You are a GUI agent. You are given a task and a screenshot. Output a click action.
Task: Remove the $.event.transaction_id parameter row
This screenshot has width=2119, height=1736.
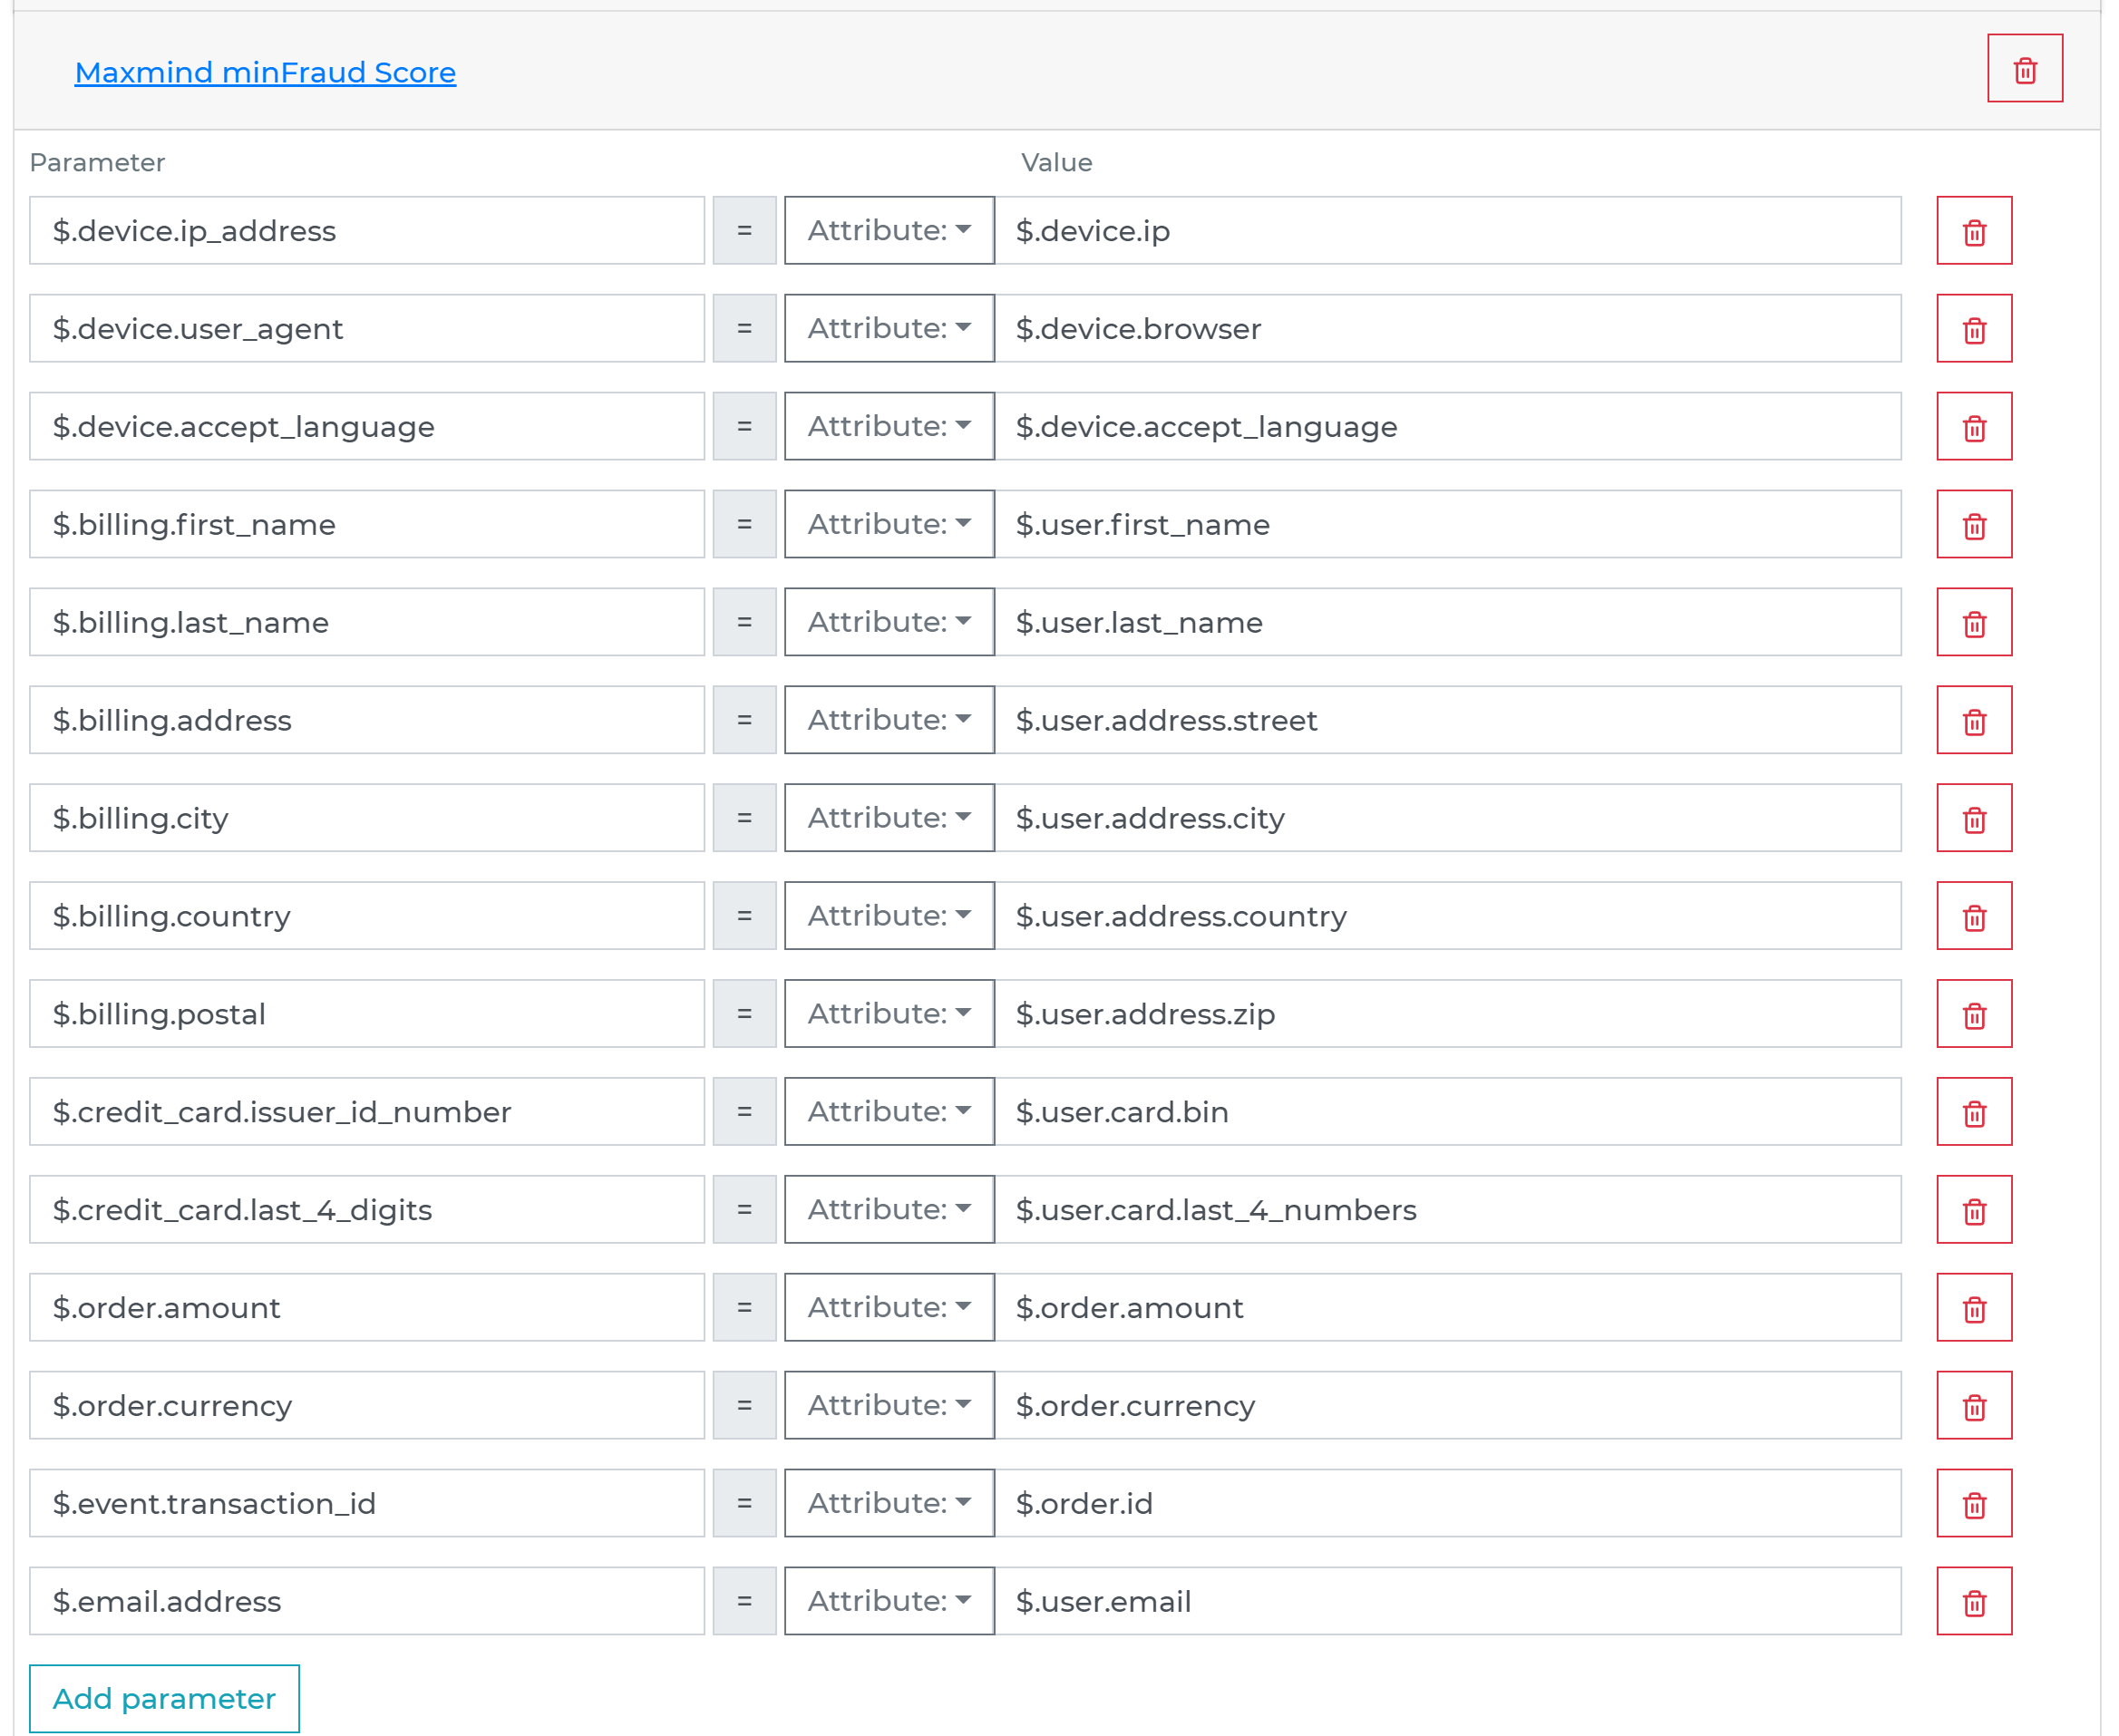coord(1973,1505)
